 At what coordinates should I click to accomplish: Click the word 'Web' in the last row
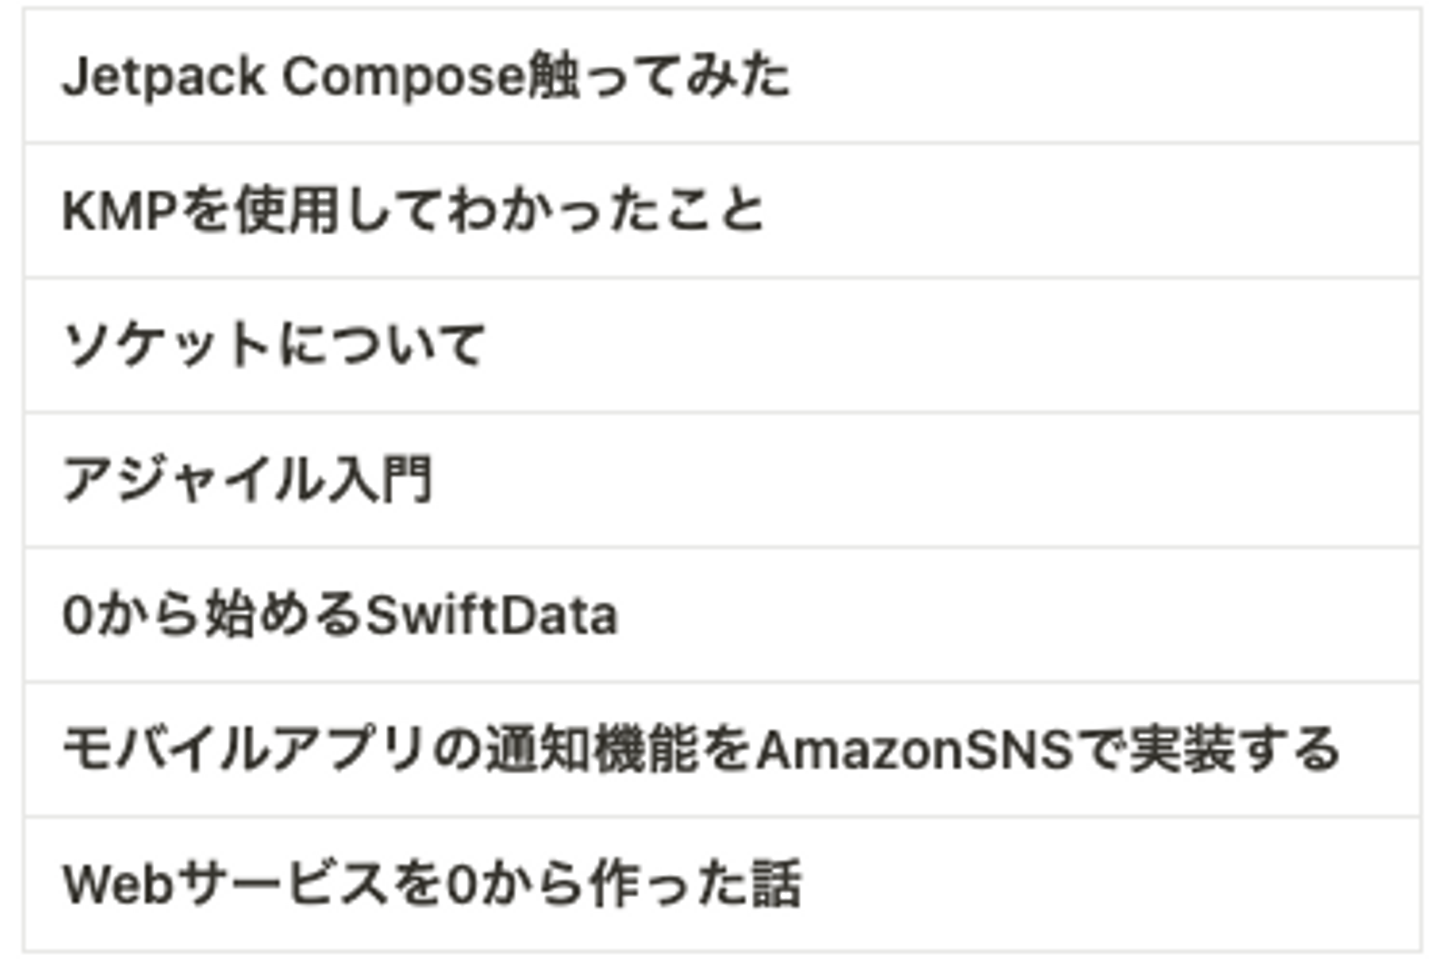pyautogui.click(x=118, y=884)
